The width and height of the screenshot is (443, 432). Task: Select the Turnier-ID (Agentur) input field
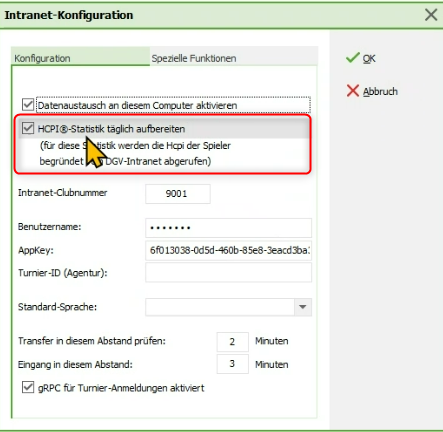(x=228, y=273)
